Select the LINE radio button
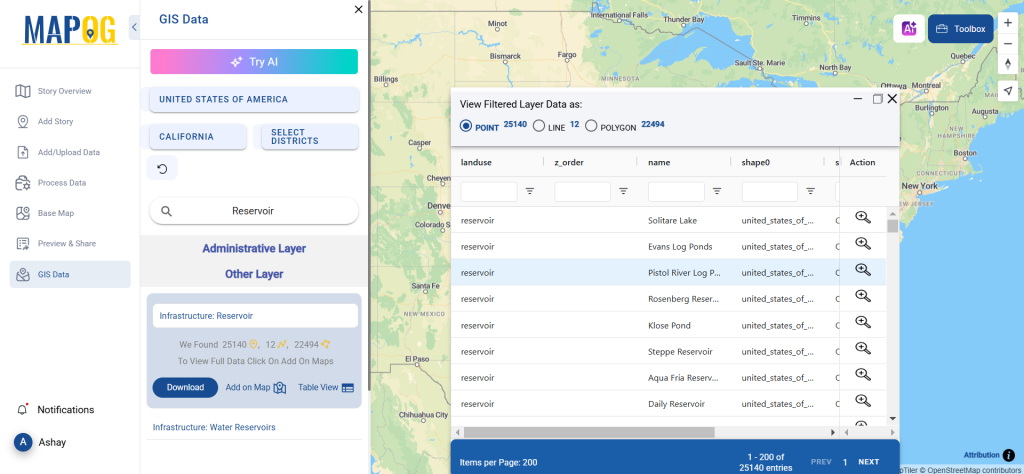1024x474 pixels. (x=539, y=126)
